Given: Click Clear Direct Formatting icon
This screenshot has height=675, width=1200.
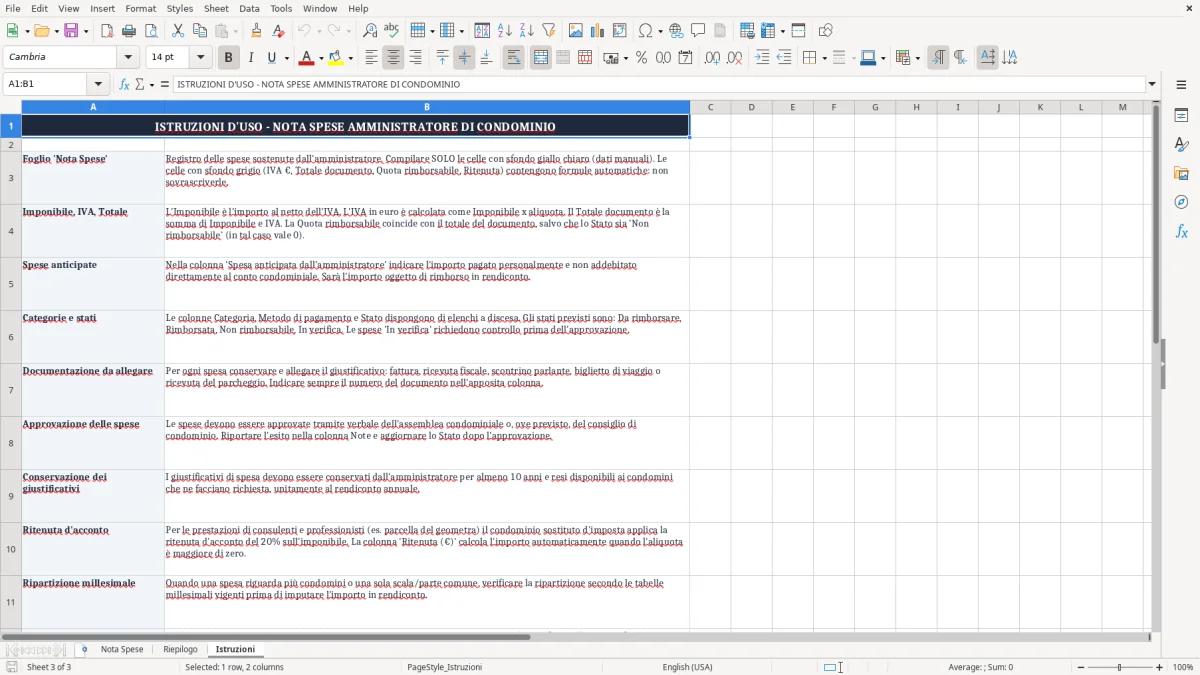Looking at the screenshot, I should (x=279, y=31).
